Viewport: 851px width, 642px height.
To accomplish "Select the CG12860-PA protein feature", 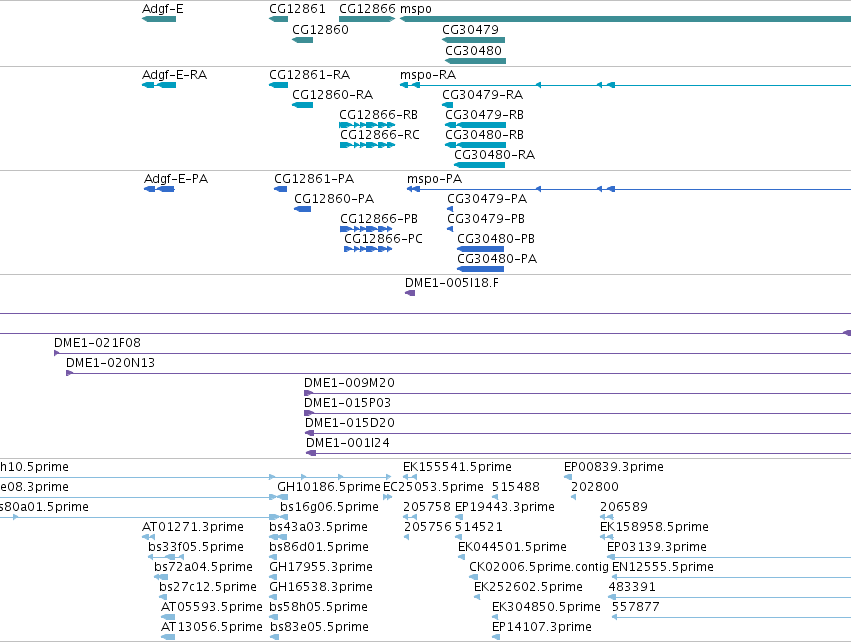I will click(x=302, y=209).
